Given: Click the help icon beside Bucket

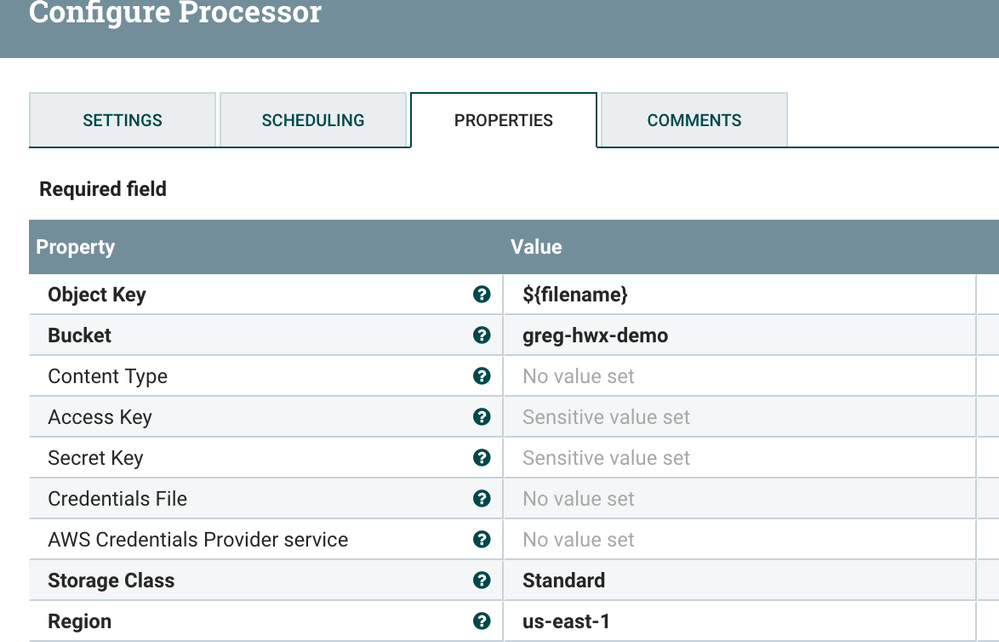Looking at the screenshot, I should [x=482, y=335].
